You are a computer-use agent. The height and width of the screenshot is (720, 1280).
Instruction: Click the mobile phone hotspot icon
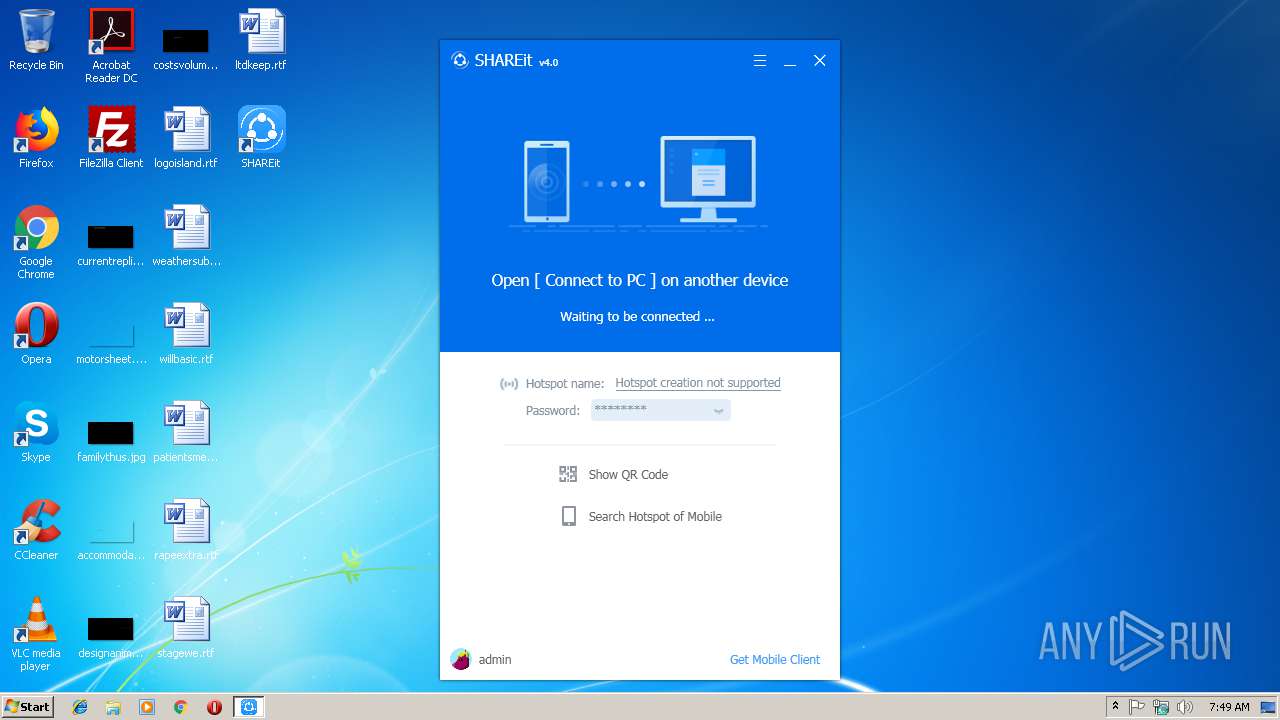coord(569,516)
